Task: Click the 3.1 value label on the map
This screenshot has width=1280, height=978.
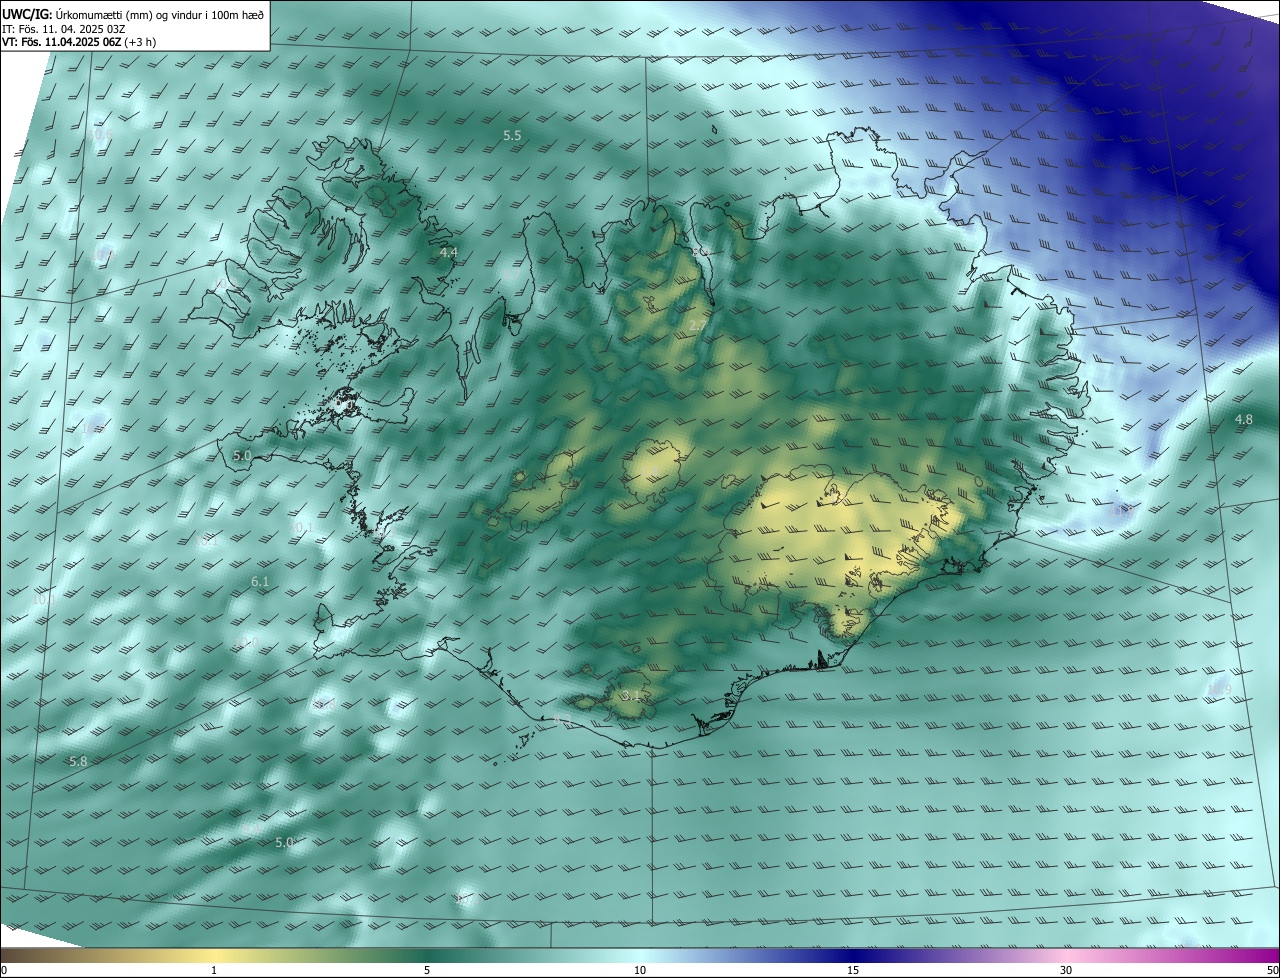Action: tap(630, 695)
